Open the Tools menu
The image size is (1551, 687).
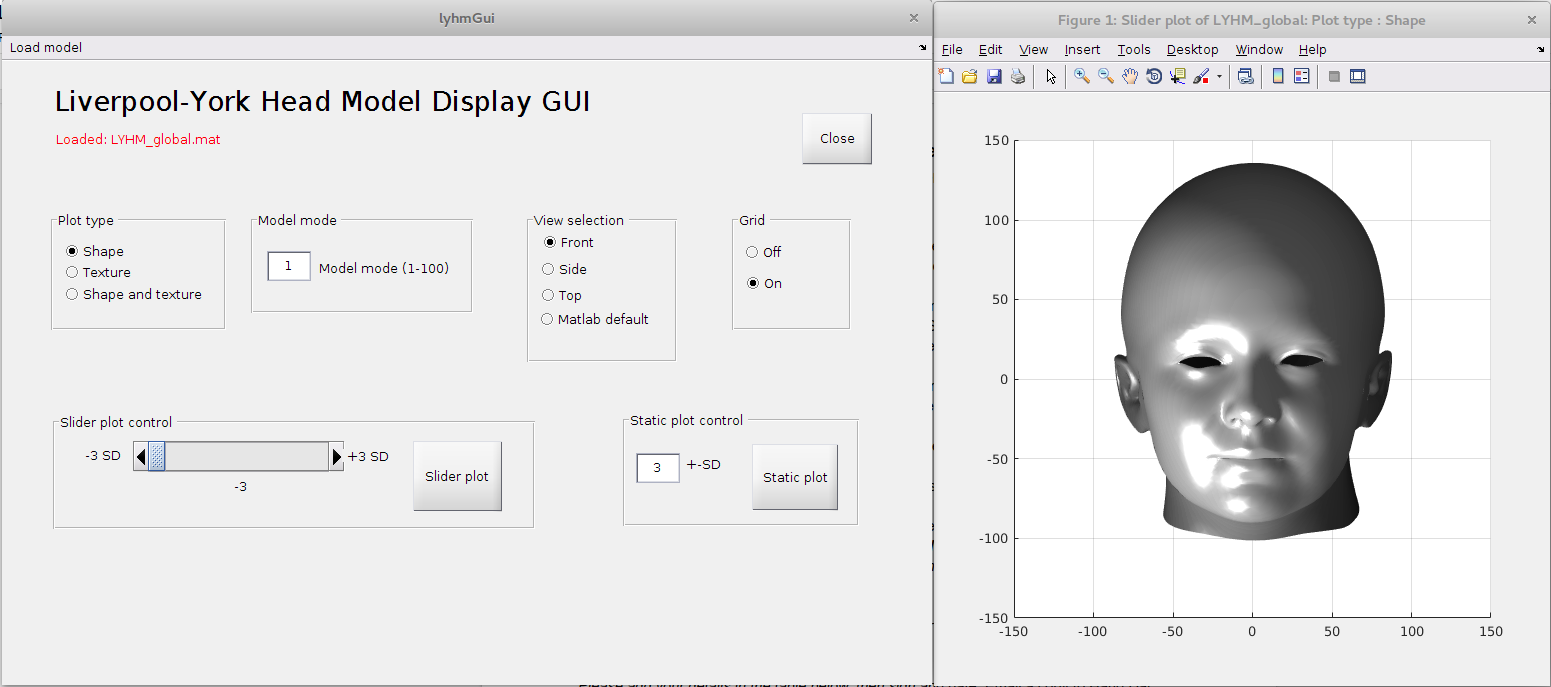point(1134,50)
